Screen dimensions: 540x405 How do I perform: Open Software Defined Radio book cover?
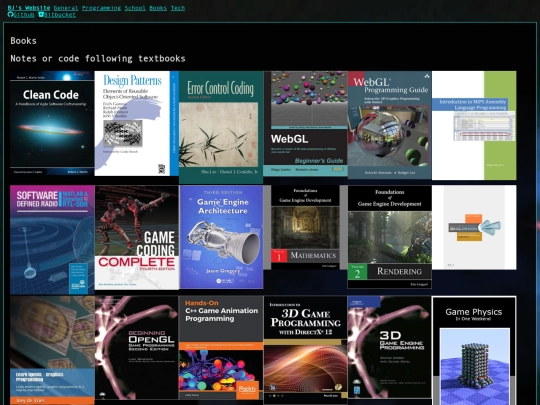click(x=52, y=240)
